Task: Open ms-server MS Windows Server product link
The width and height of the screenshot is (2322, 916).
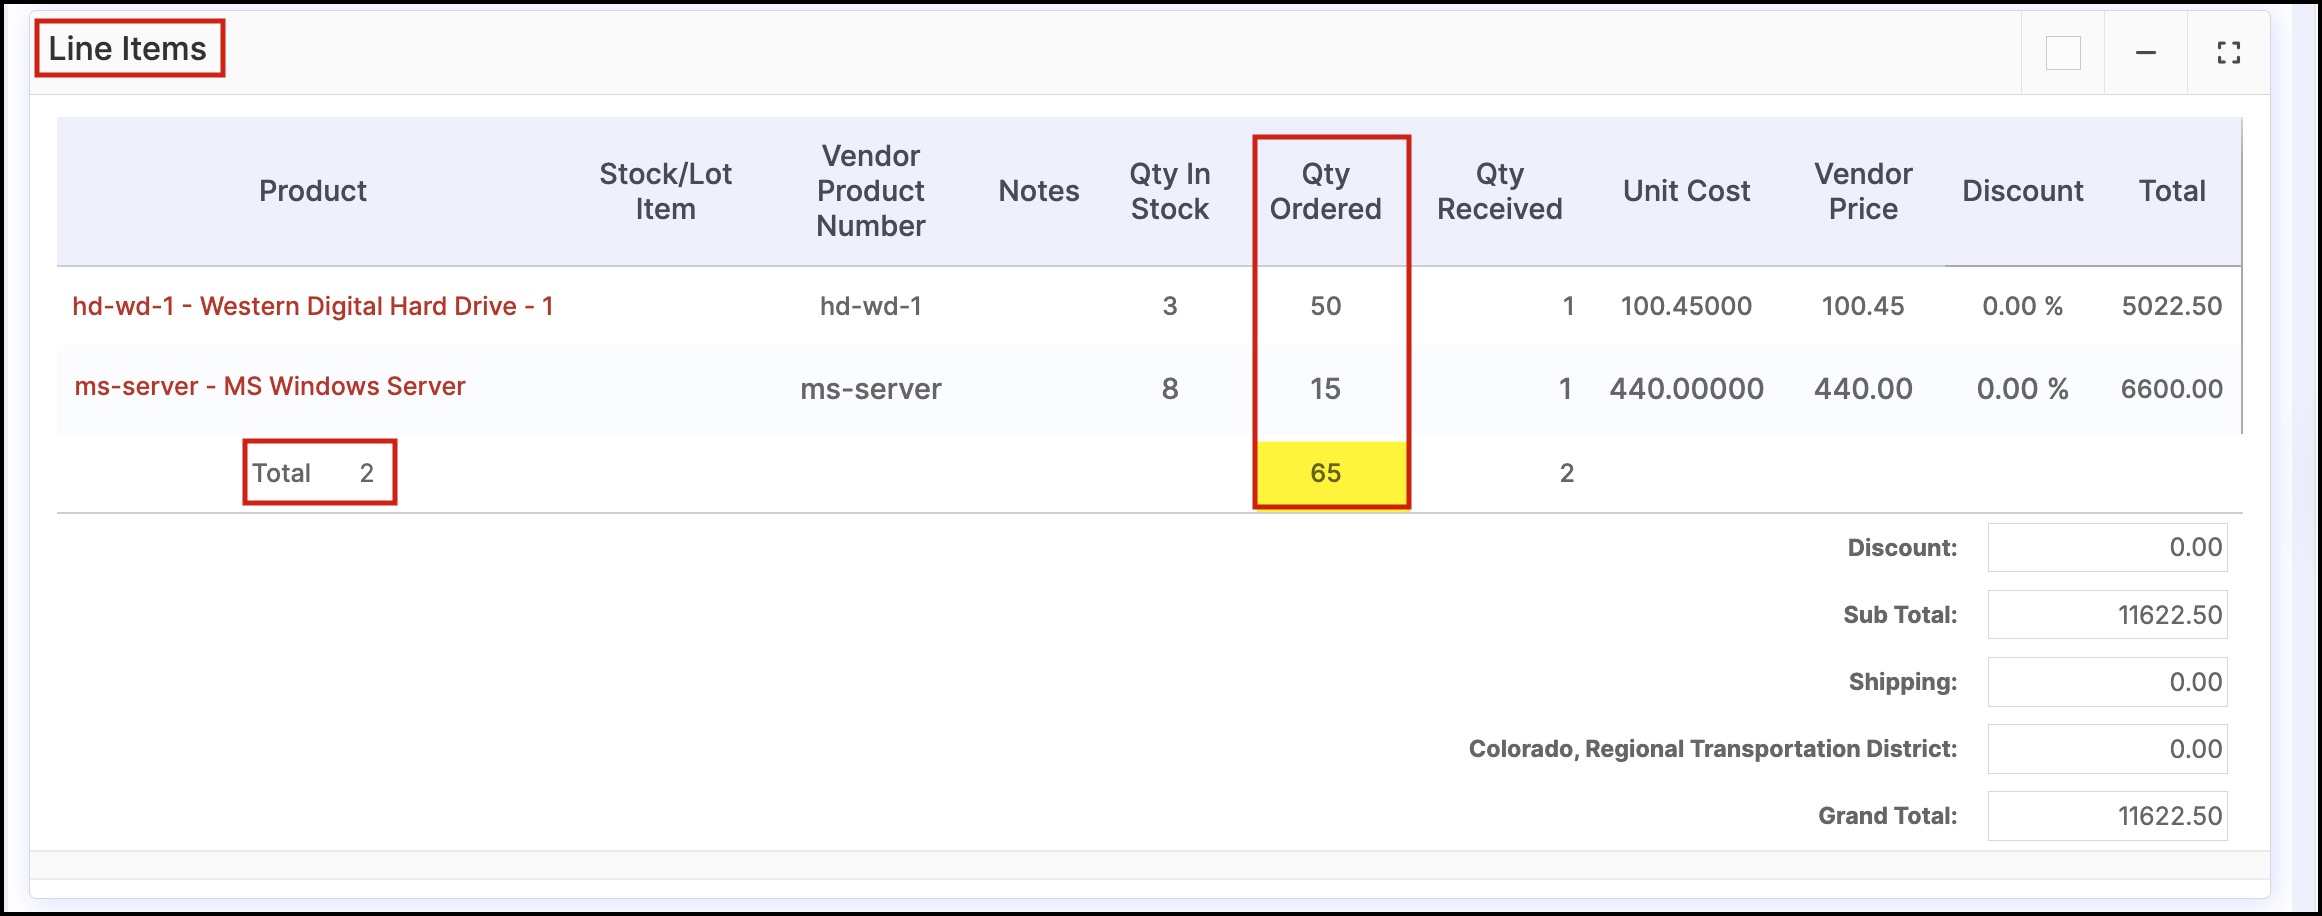Action: click(x=270, y=386)
